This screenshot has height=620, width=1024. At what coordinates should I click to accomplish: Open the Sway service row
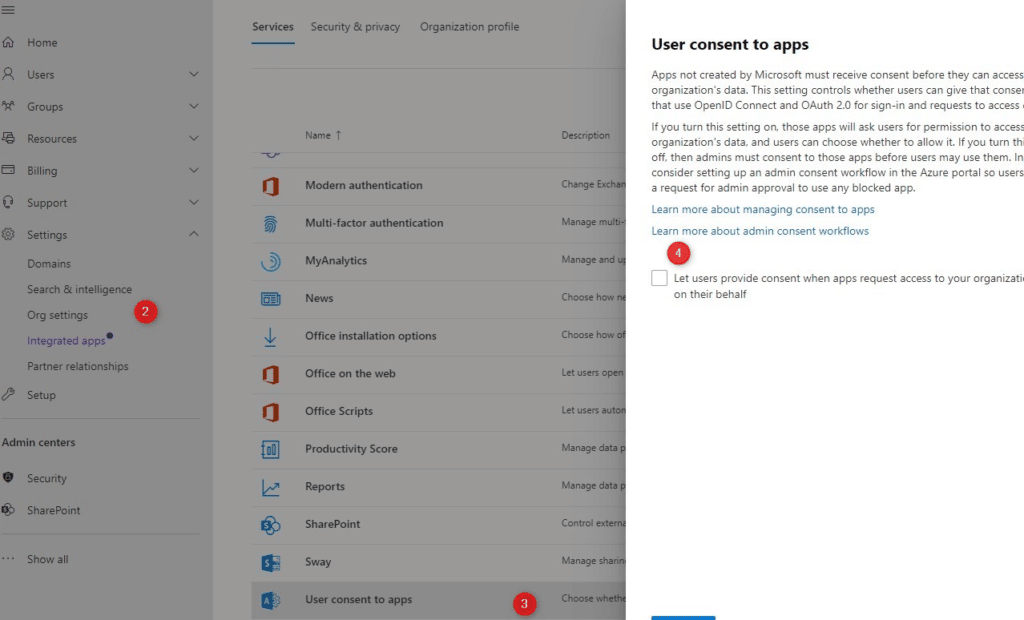click(x=439, y=563)
